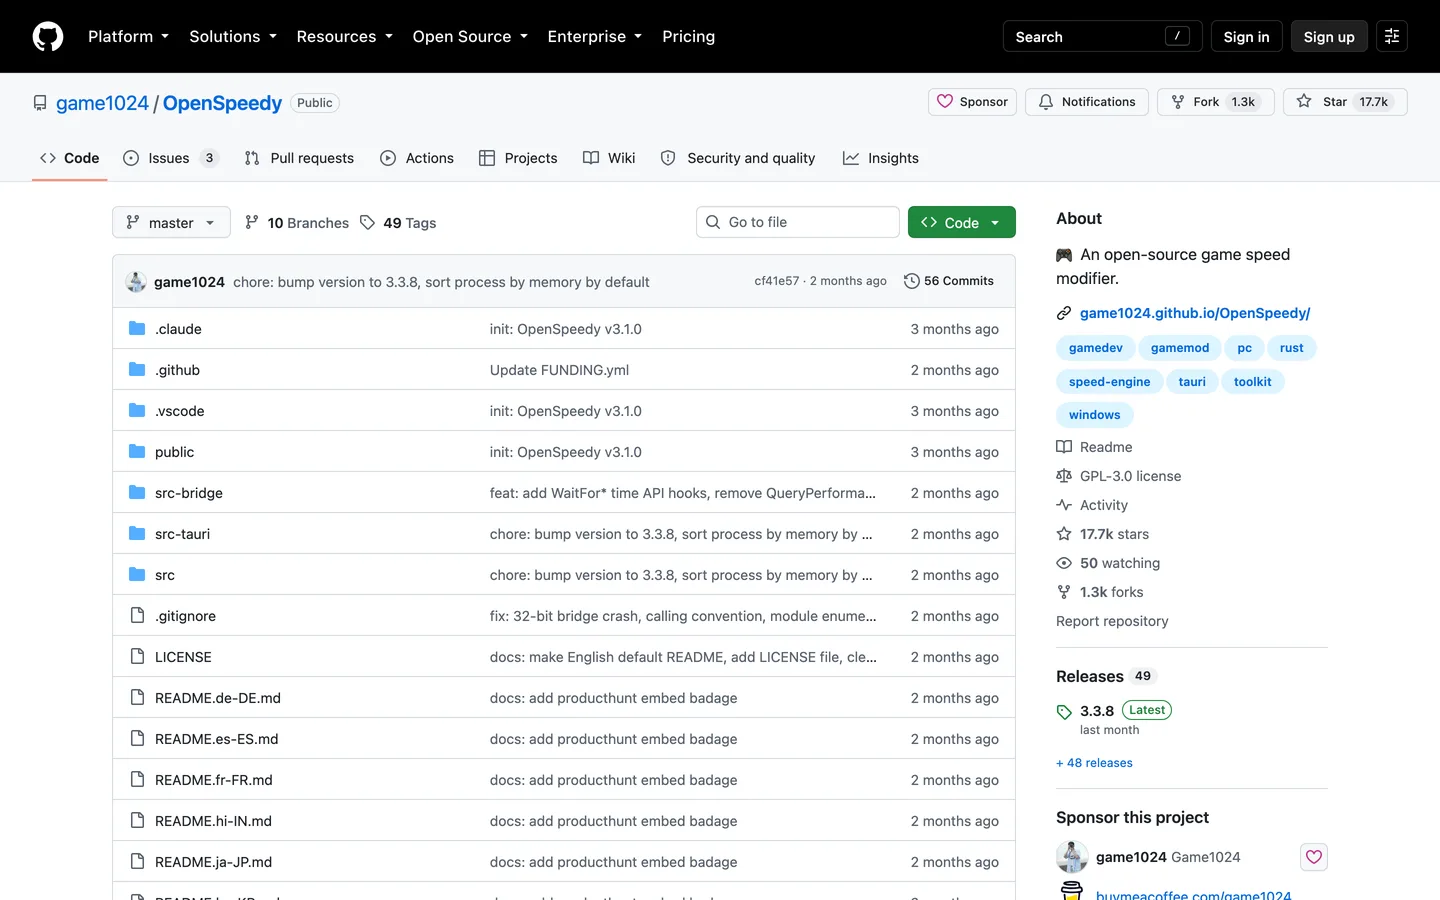The width and height of the screenshot is (1440, 900).
Task: Open game1024.github.io/OpenSpeedy/ link
Action: pos(1195,313)
